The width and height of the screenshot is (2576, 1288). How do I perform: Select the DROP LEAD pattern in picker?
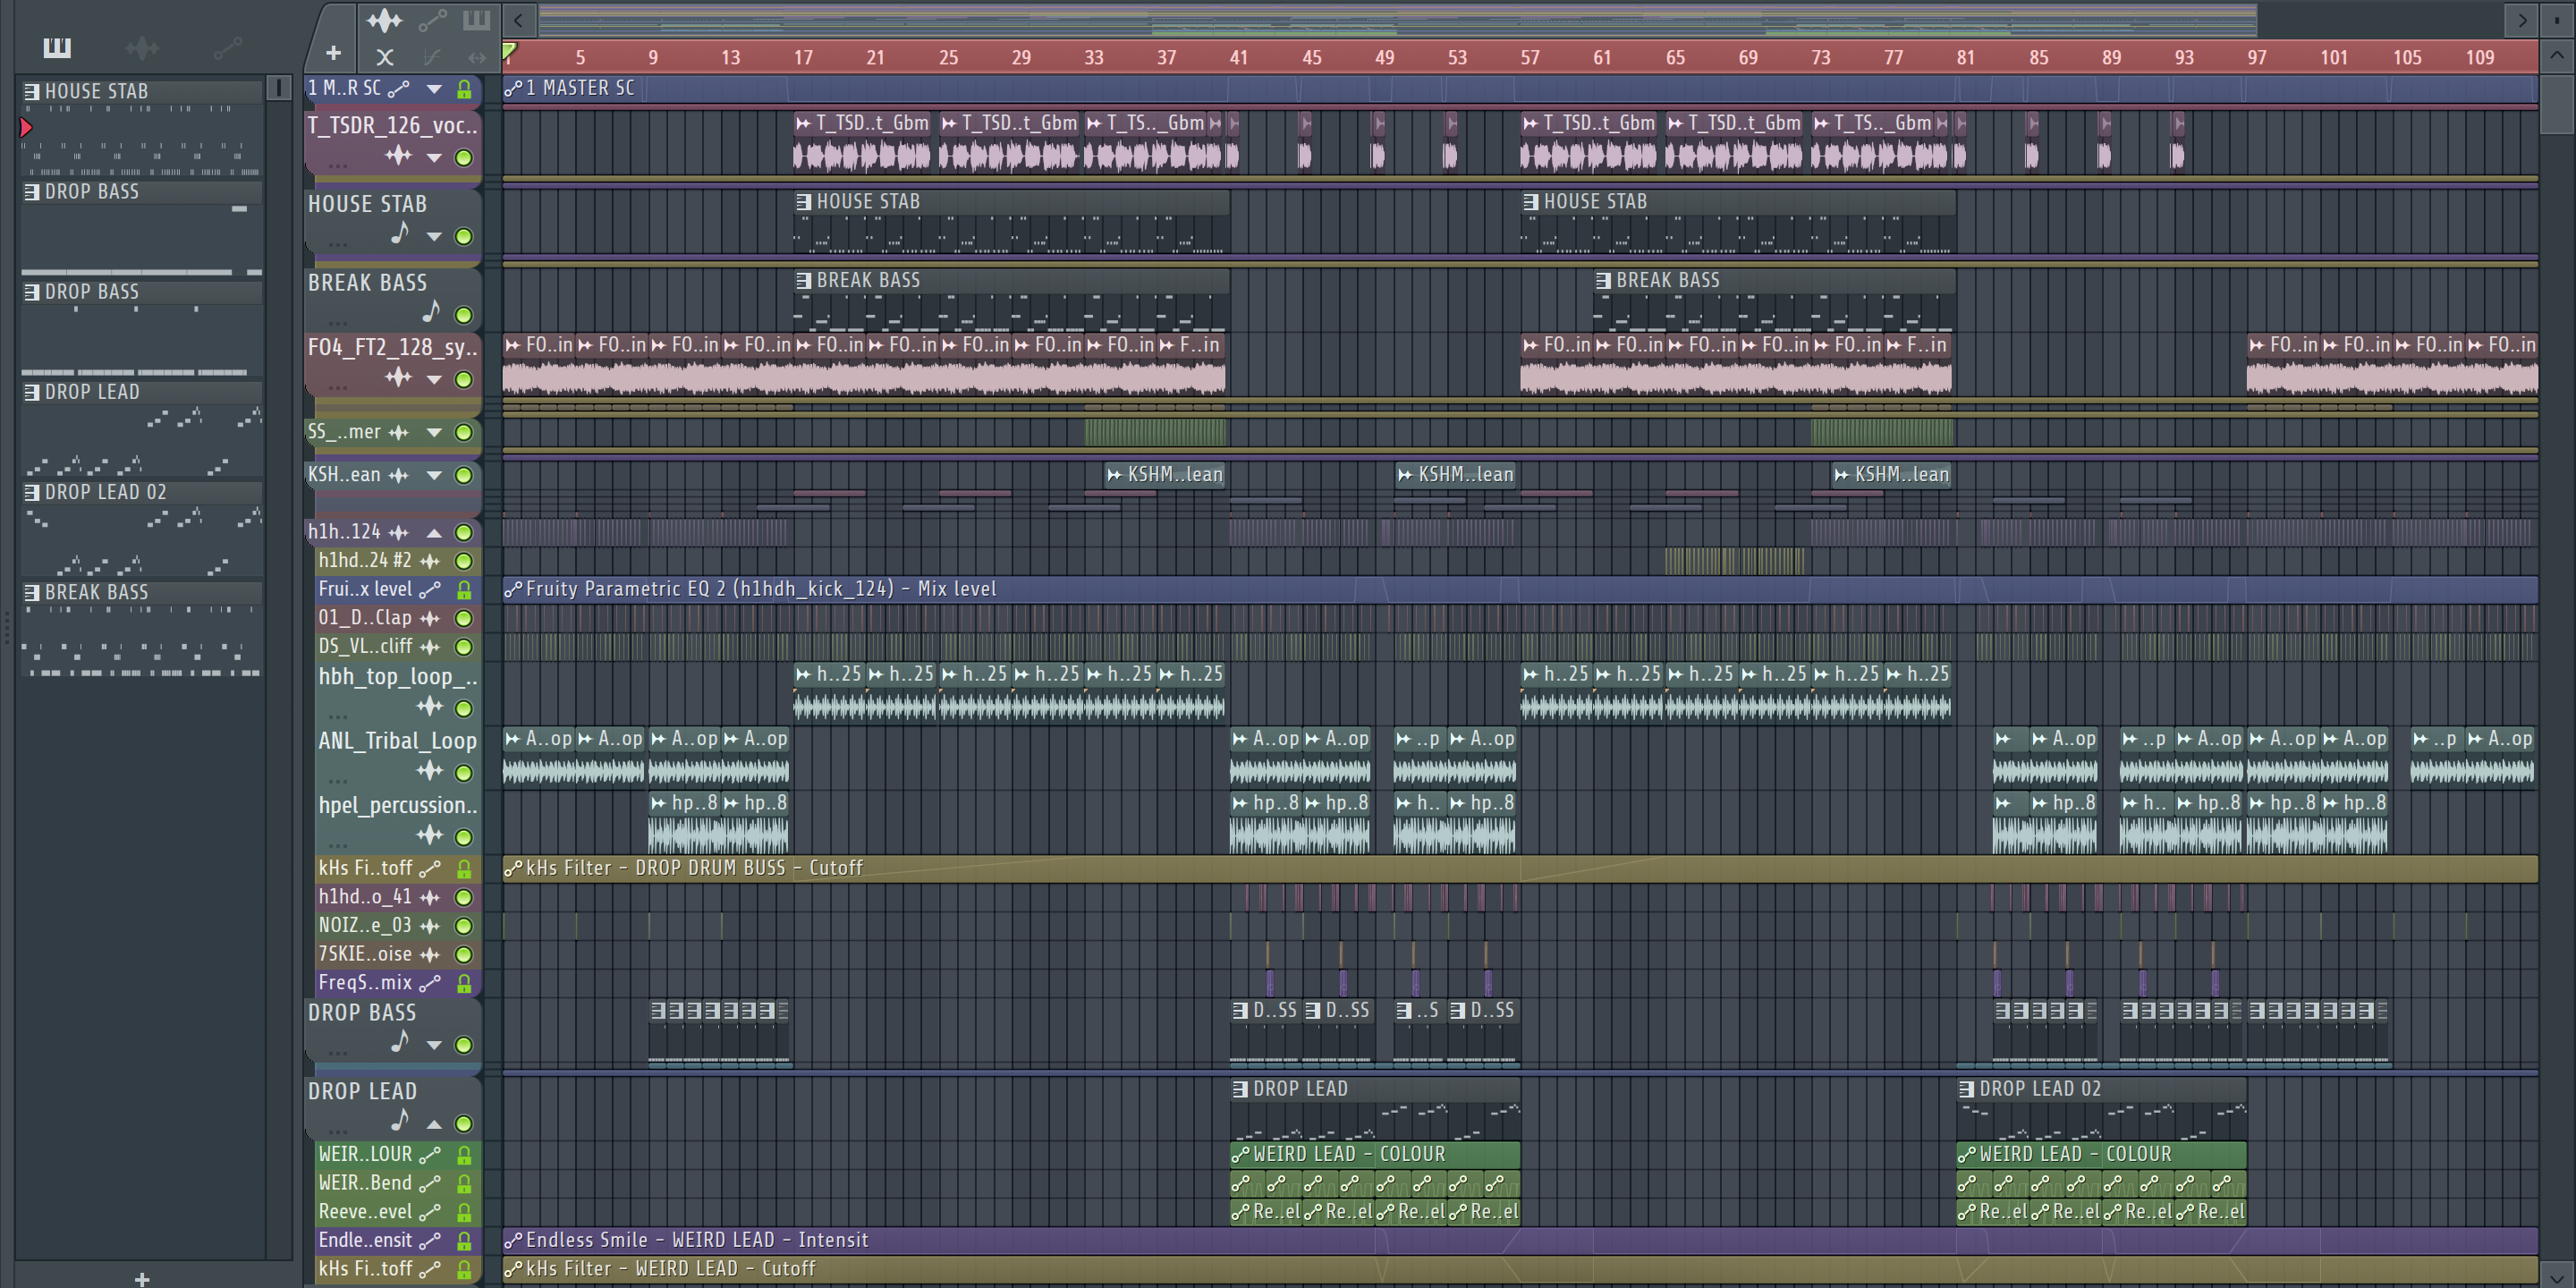(x=141, y=428)
